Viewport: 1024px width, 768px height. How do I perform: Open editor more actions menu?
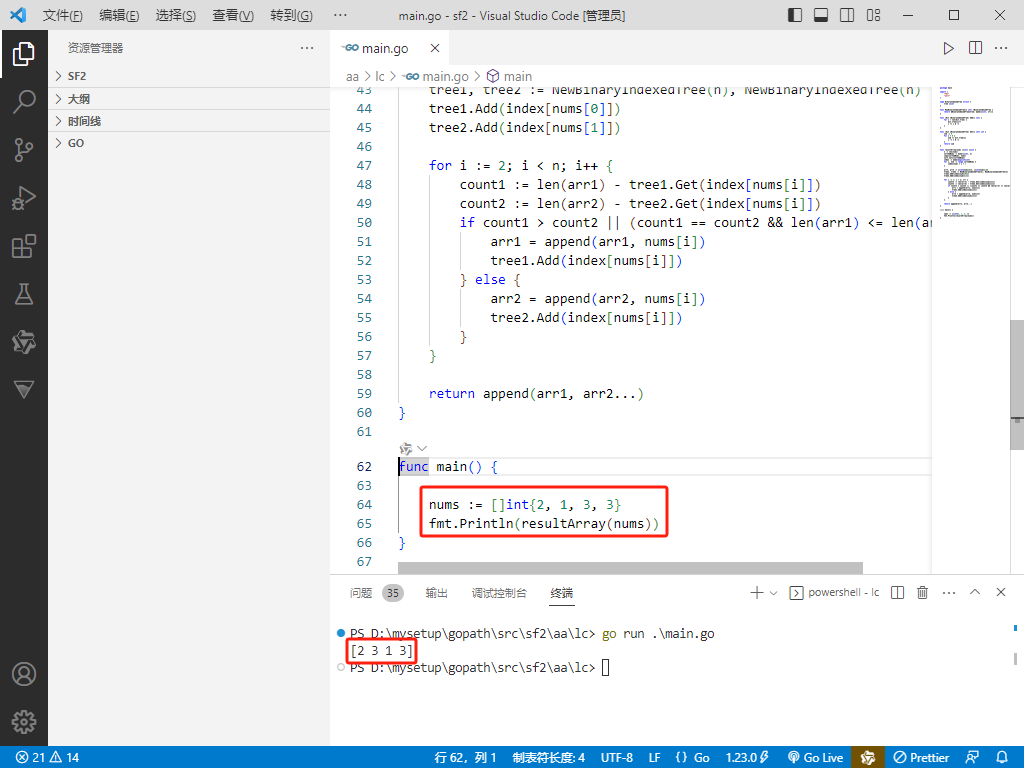(1001, 48)
